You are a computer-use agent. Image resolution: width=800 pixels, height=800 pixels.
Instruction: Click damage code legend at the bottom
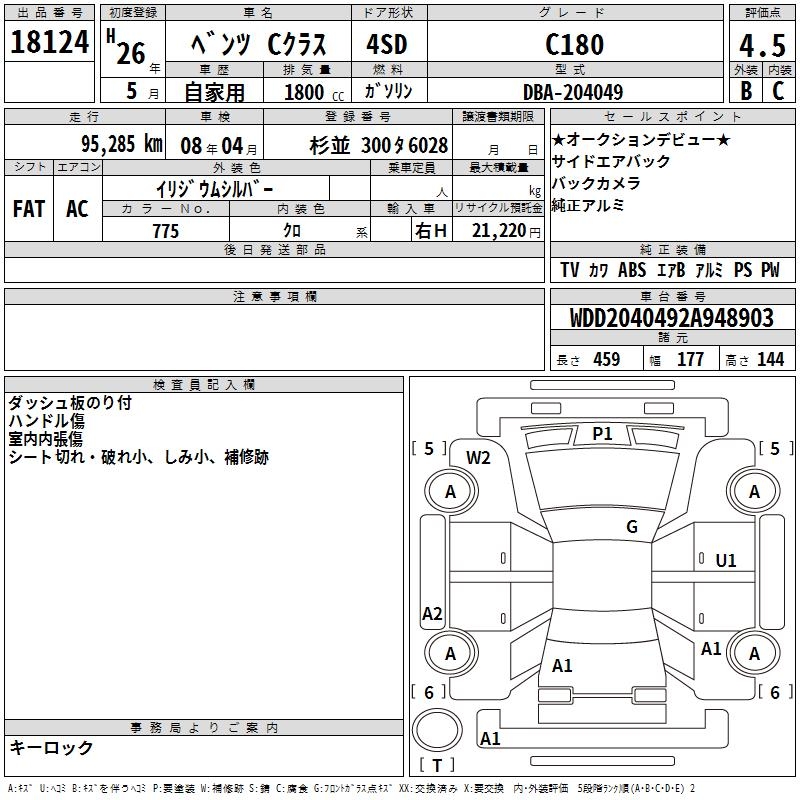[352, 789]
